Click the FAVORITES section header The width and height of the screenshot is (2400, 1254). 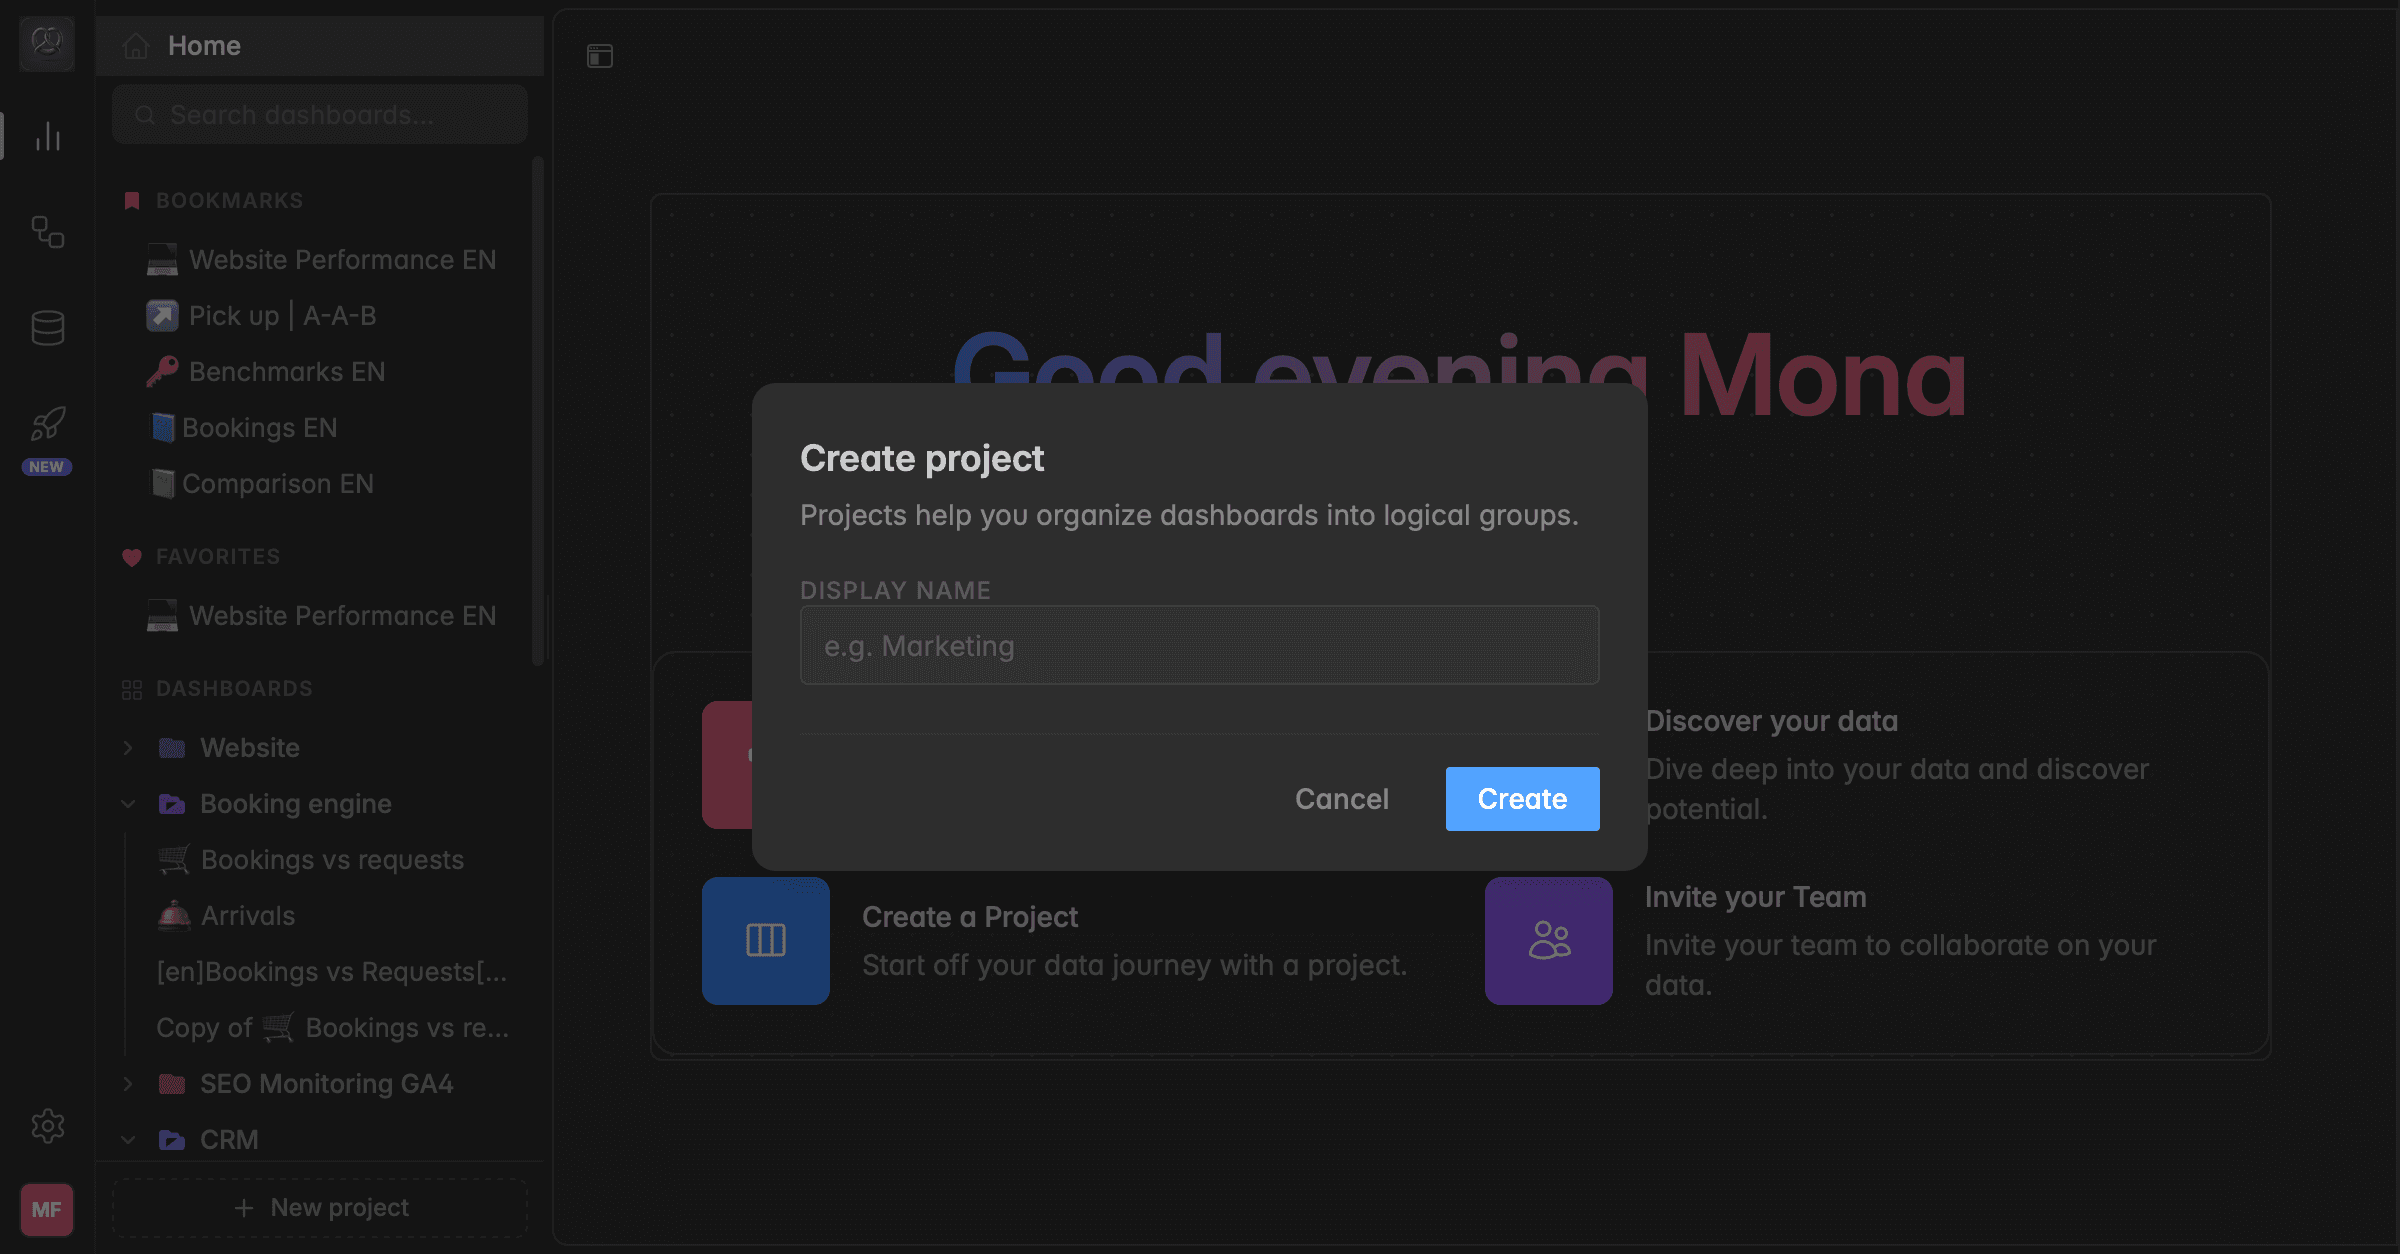pos(218,557)
